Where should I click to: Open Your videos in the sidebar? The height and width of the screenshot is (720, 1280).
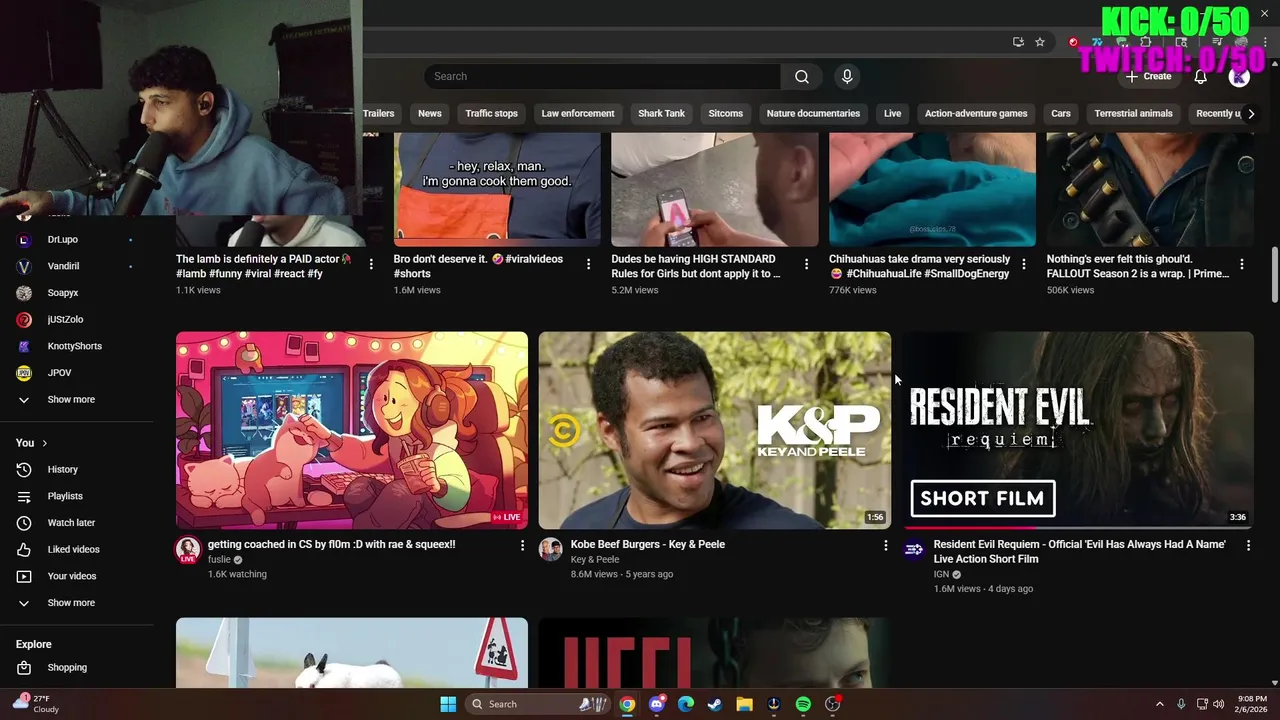point(72,576)
